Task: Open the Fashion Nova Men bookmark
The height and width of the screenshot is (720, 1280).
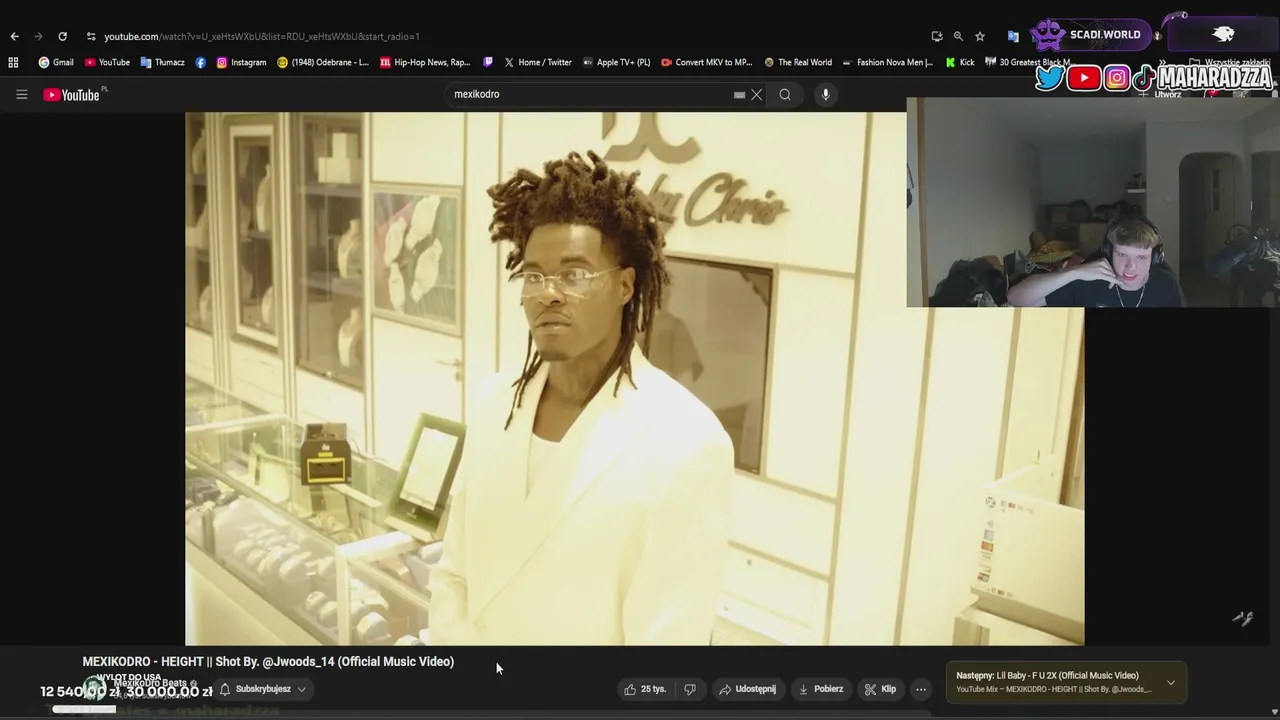Action: pos(887,62)
